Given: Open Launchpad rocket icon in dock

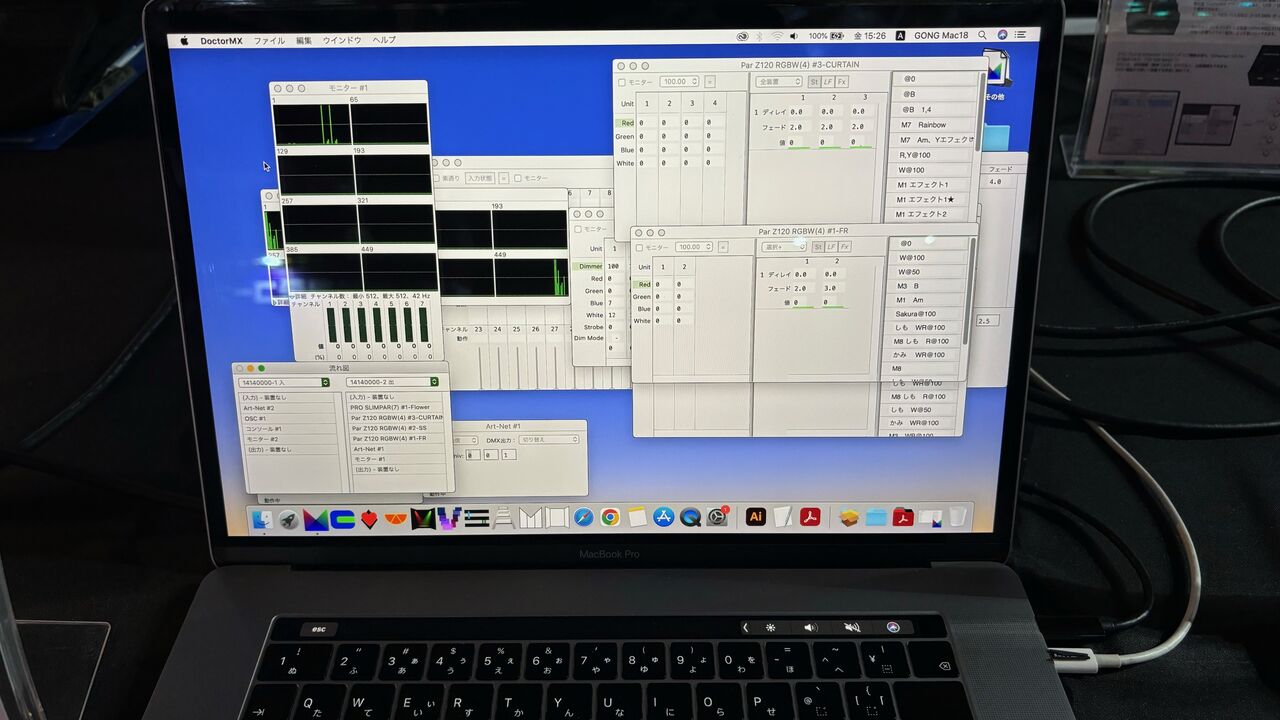Looking at the screenshot, I should 288,519.
